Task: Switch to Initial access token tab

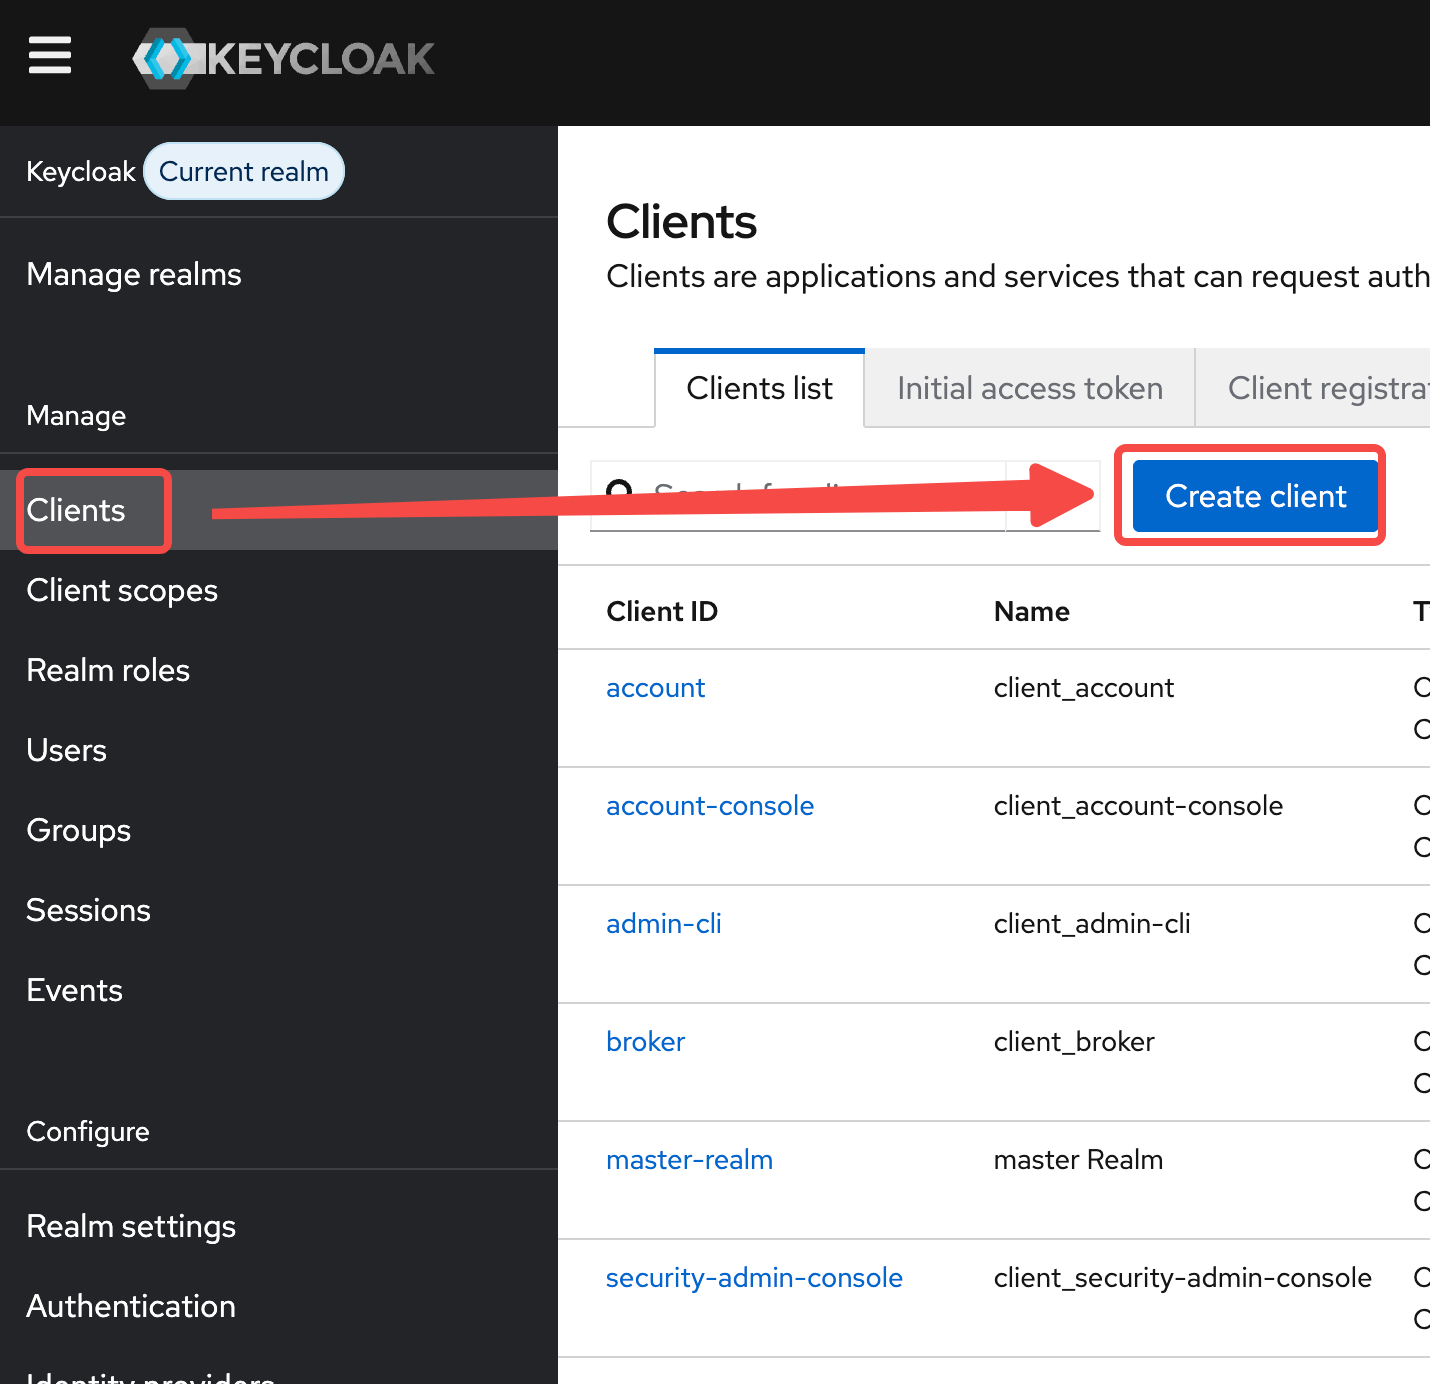Action: [1030, 388]
